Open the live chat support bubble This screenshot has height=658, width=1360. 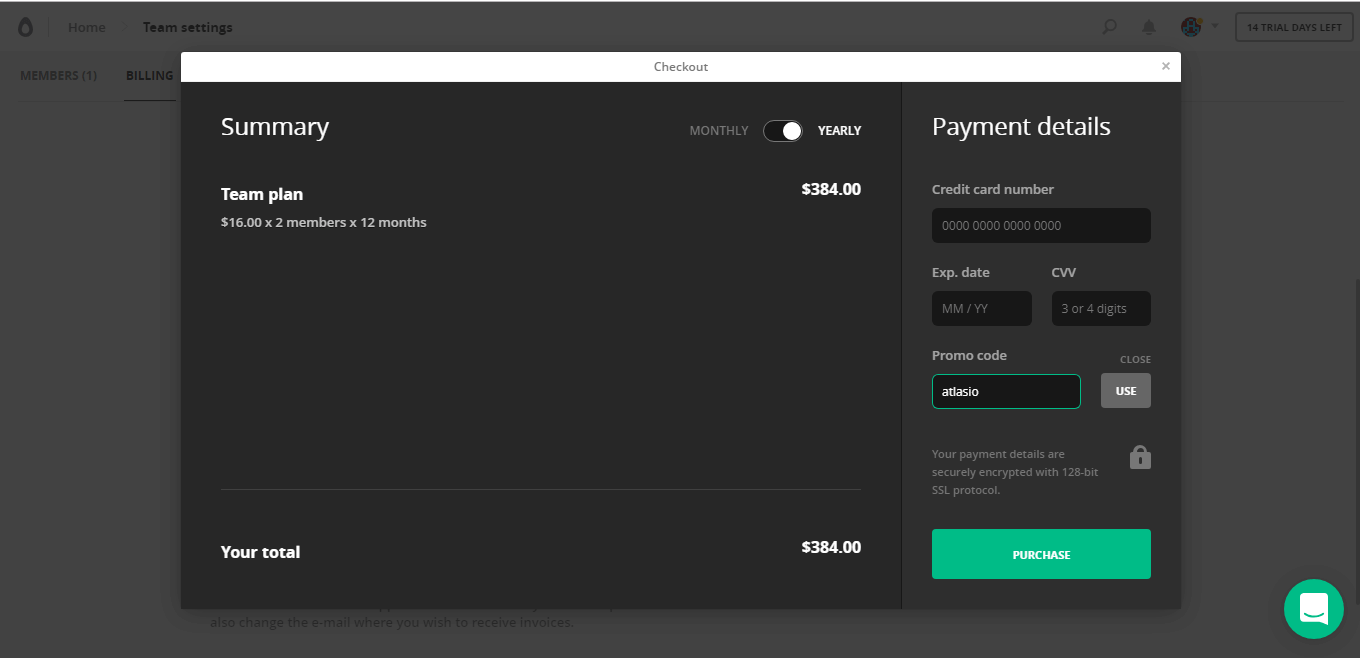(1313, 608)
